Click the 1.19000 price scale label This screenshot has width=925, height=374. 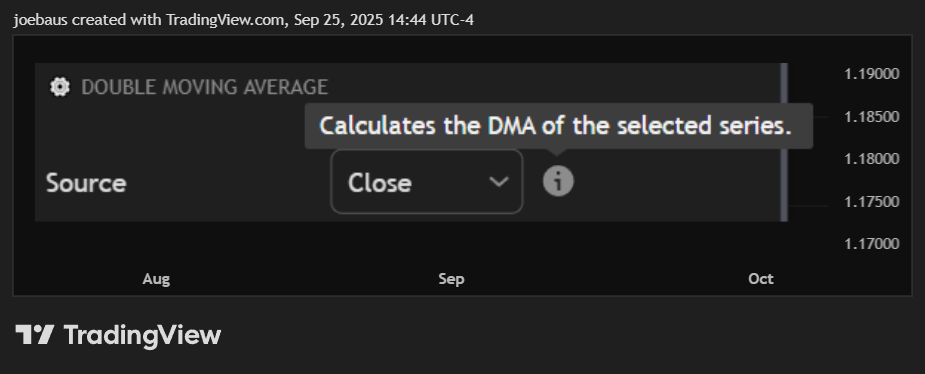[x=872, y=74]
